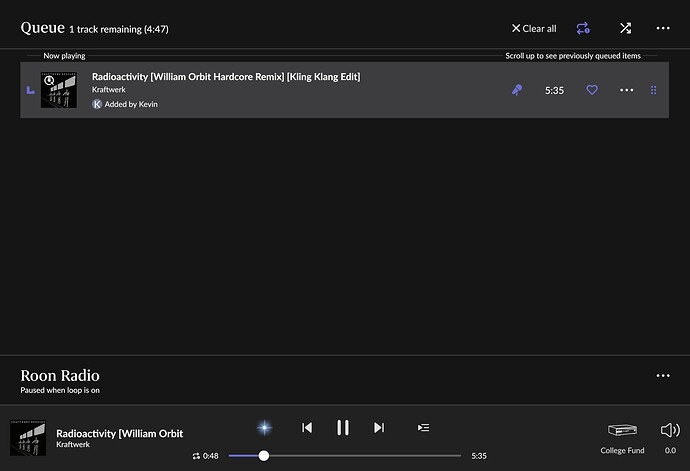This screenshot has width=690, height=471.
Task: Open the signal path star icon
Action: pyautogui.click(x=264, y=427)
